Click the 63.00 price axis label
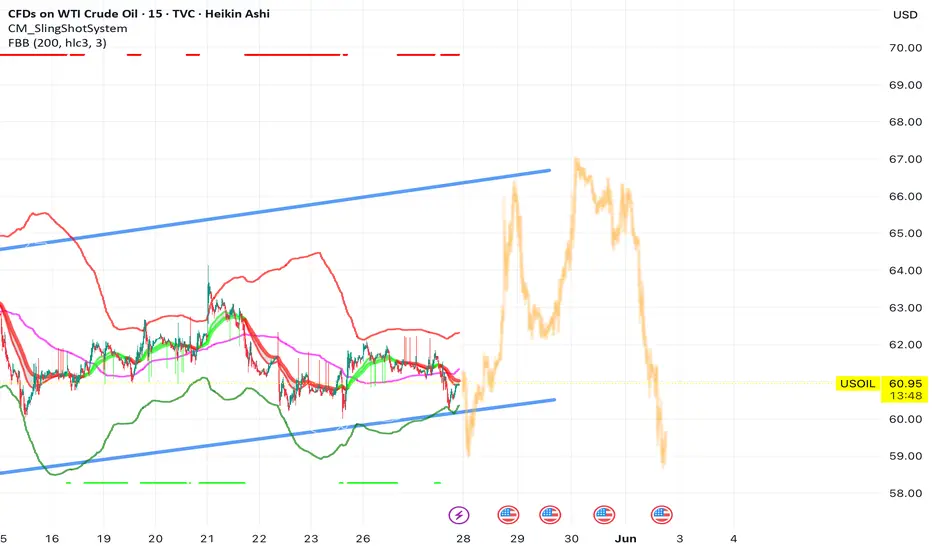Image resolution: width=932 pixels, height=550 pixels. (905, 308)
